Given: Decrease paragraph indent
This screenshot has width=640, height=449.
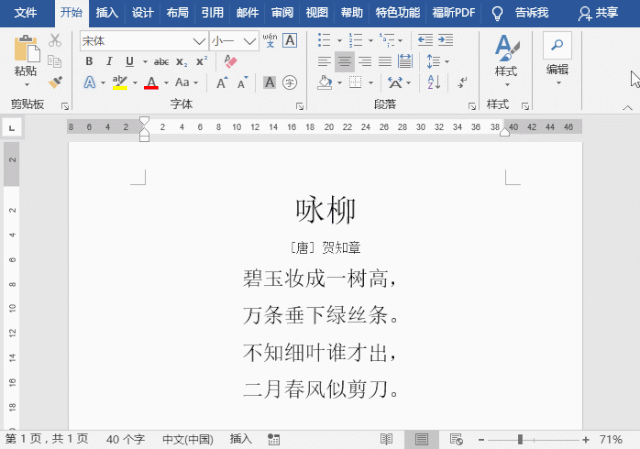Looking at the screenshot, I should point(425,40).
